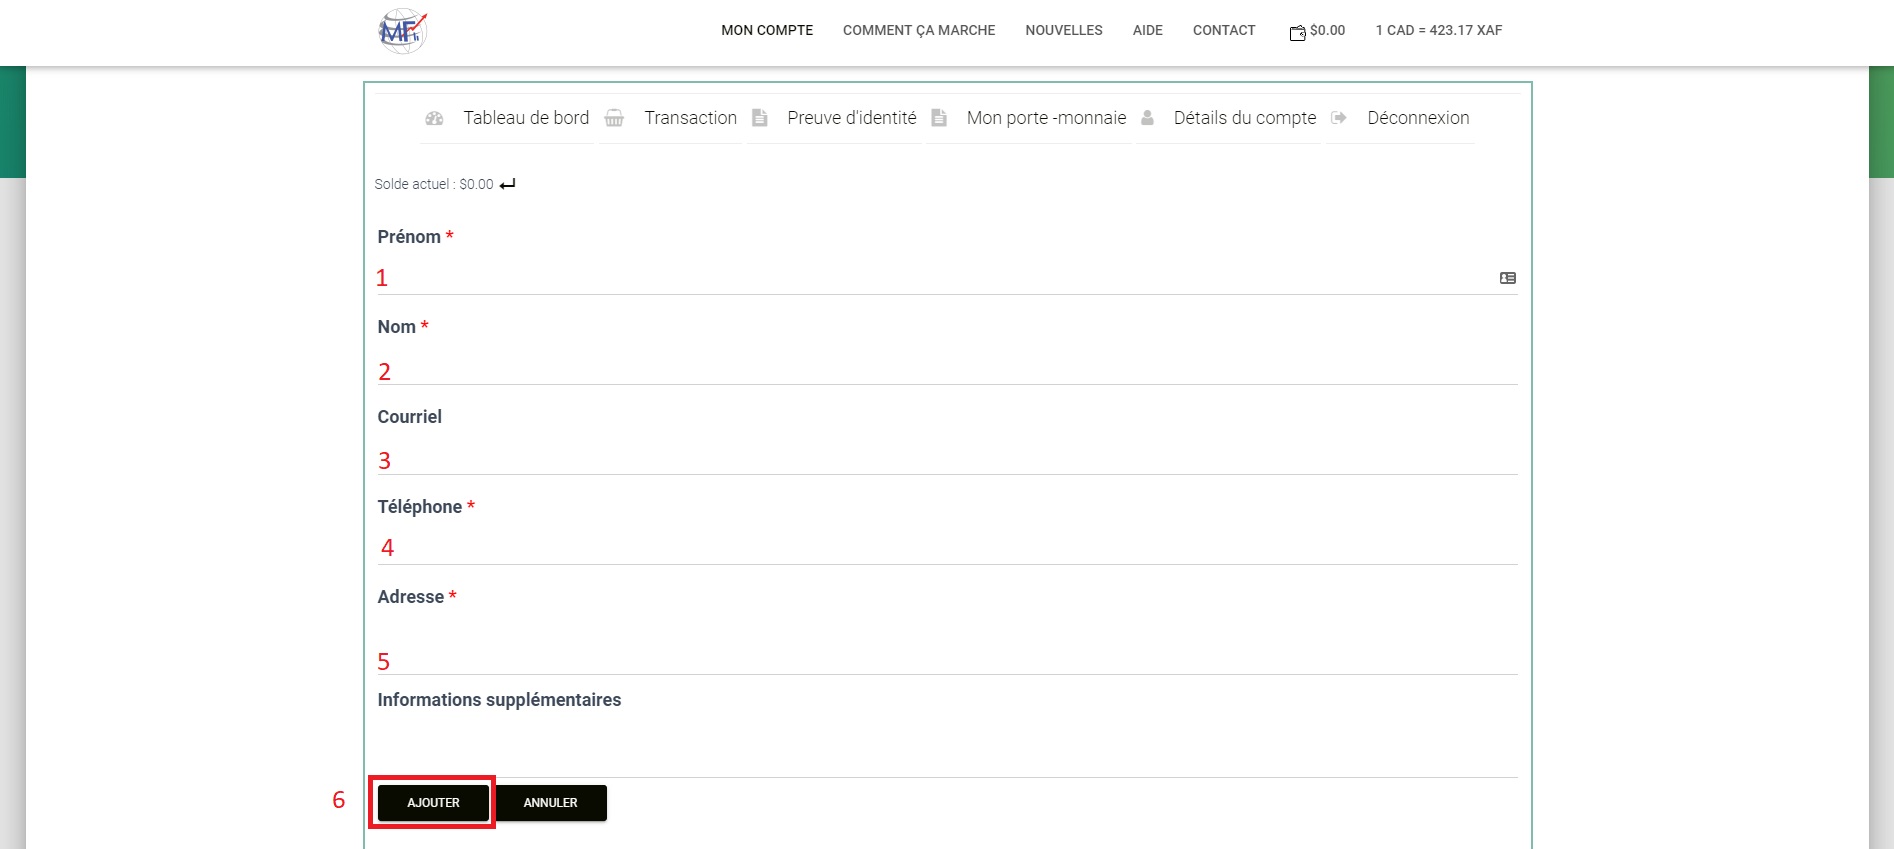Click into the Téléphone input field
Viewport: 1894px width, 849px height.
(946, 548)
